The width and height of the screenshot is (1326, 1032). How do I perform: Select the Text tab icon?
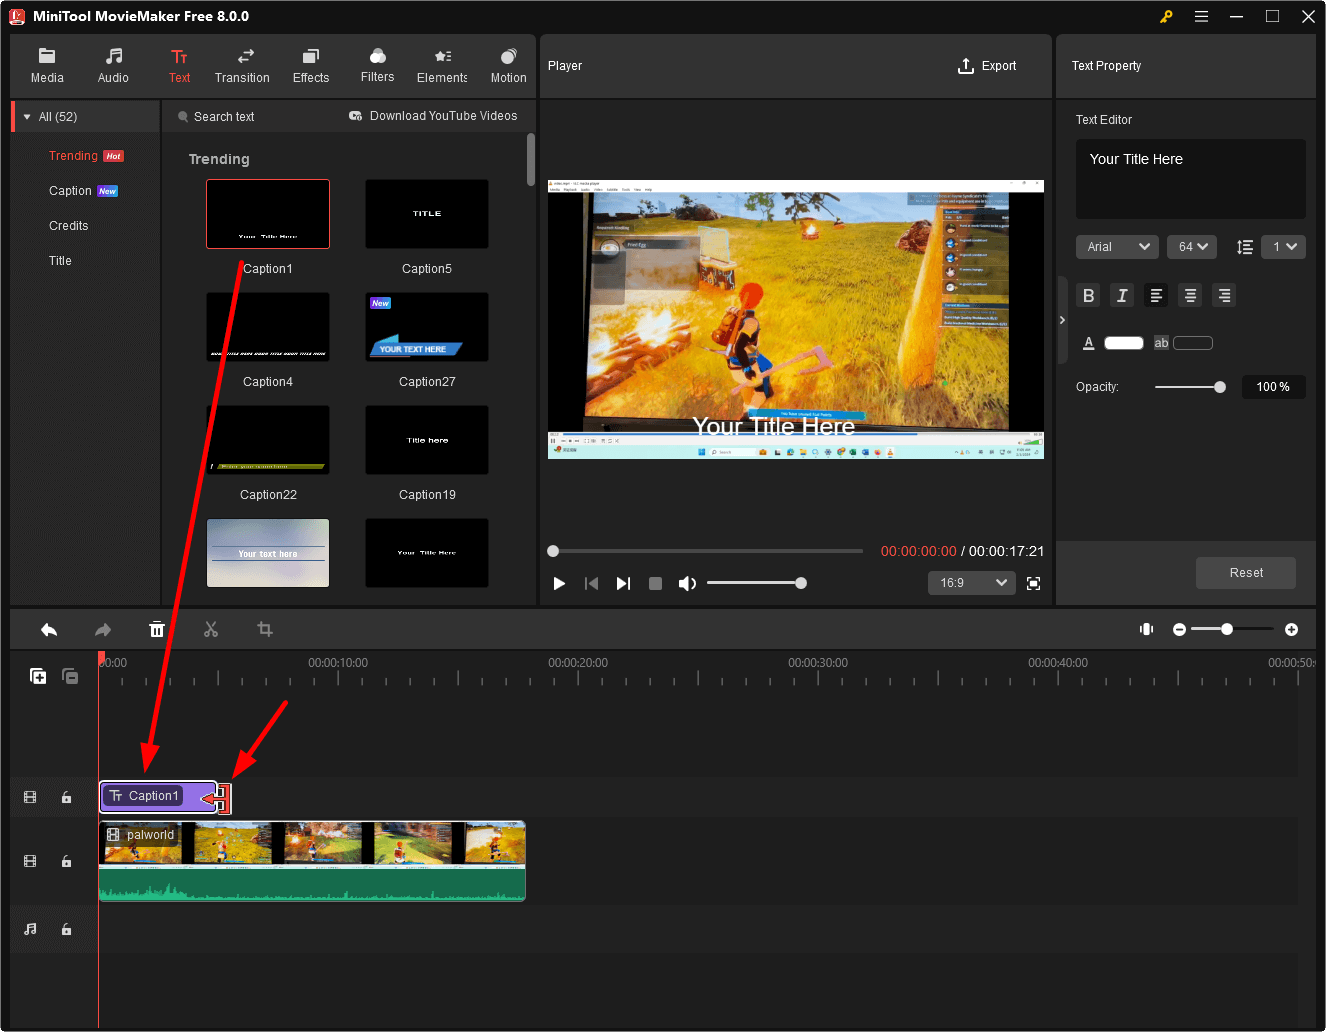(179, 57)
